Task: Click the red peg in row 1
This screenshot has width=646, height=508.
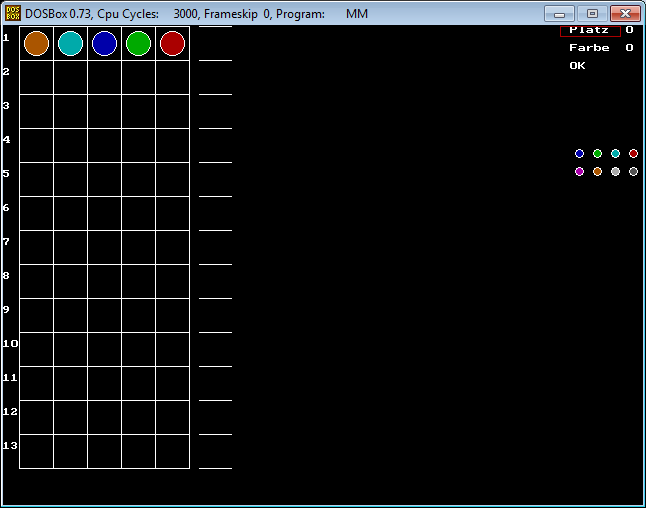Action: tap(172, 43)
